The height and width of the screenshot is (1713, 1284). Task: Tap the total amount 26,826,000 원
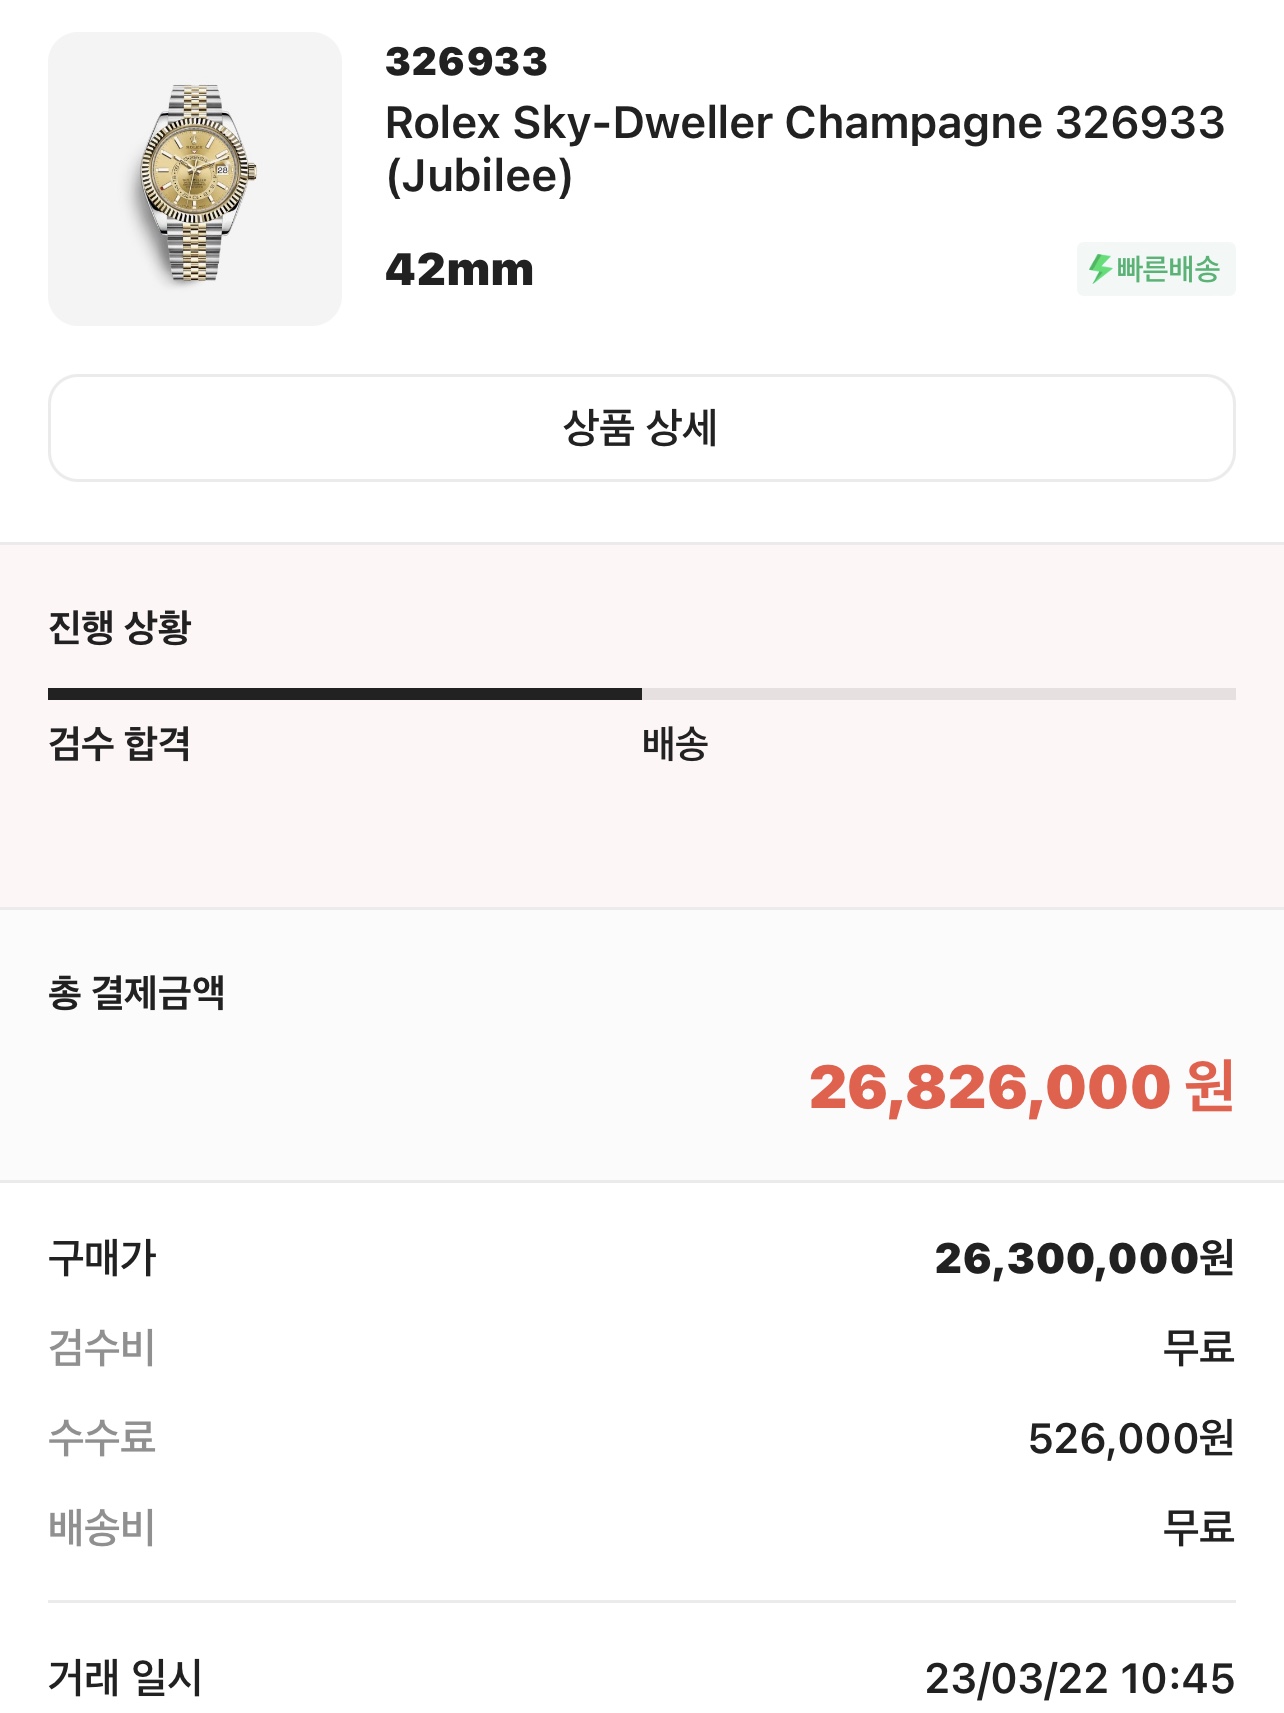(1021, 1087)
